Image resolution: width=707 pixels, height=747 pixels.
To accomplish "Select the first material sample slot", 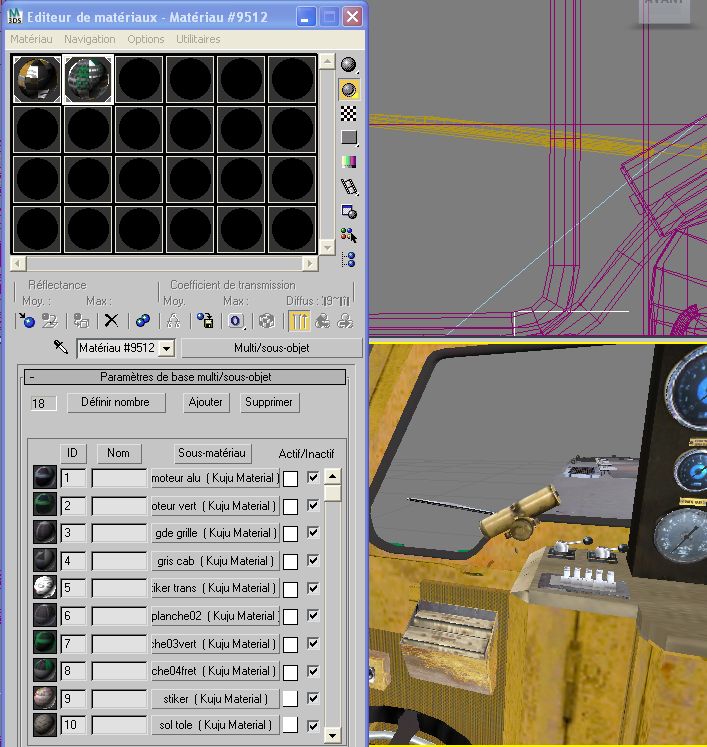I will [x=37, y=79].
